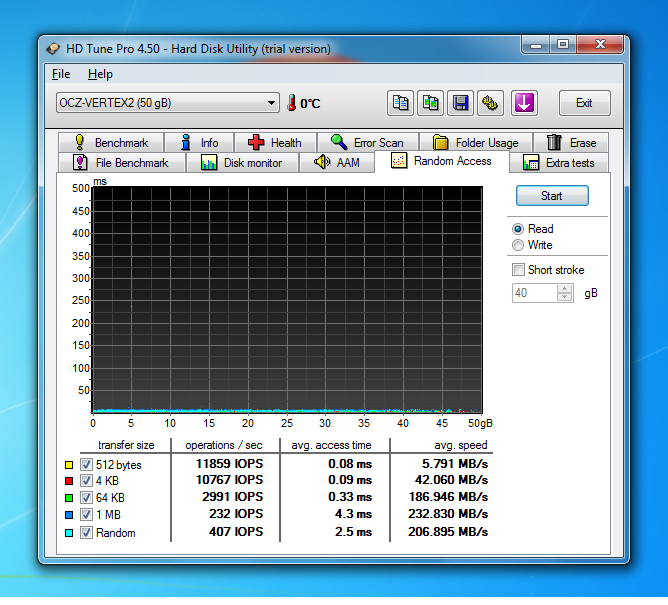The width and height of the screenshot is (668, 605).
Task: Click the save floppy disk icon
Action: click(x=460, y=102)
